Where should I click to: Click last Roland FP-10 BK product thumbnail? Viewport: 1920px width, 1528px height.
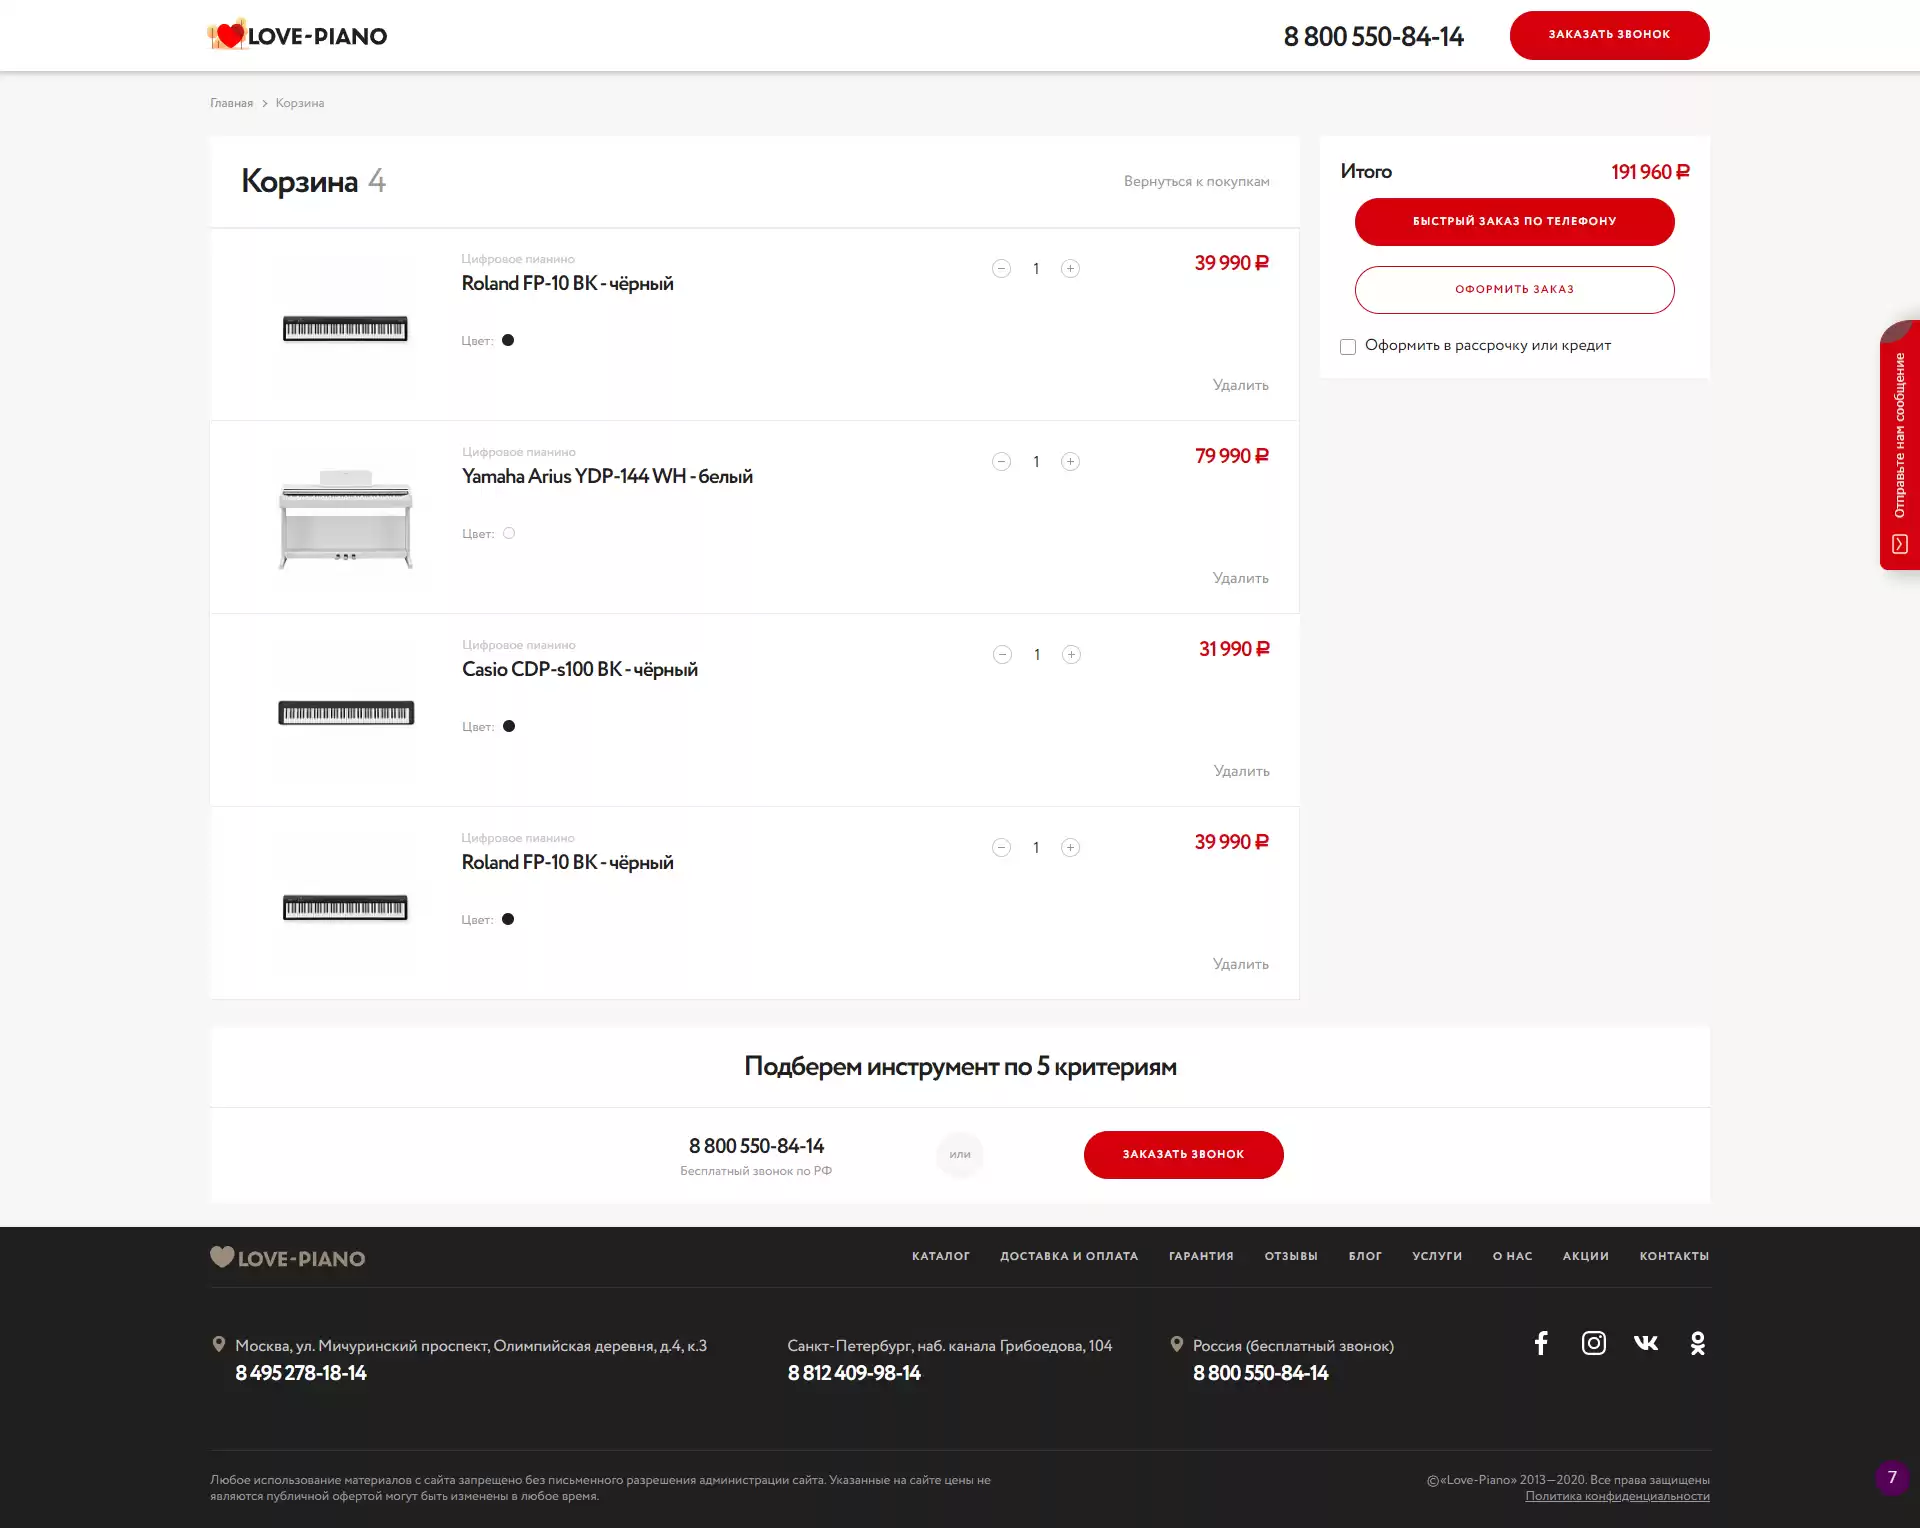click(345, 907)
